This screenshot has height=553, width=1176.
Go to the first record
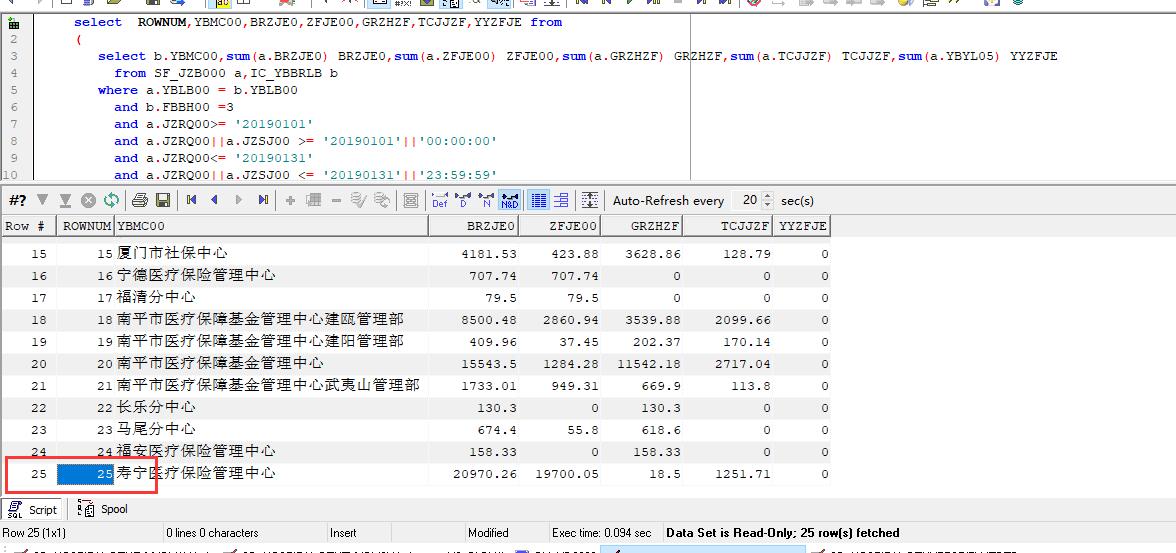click(191, 200)
